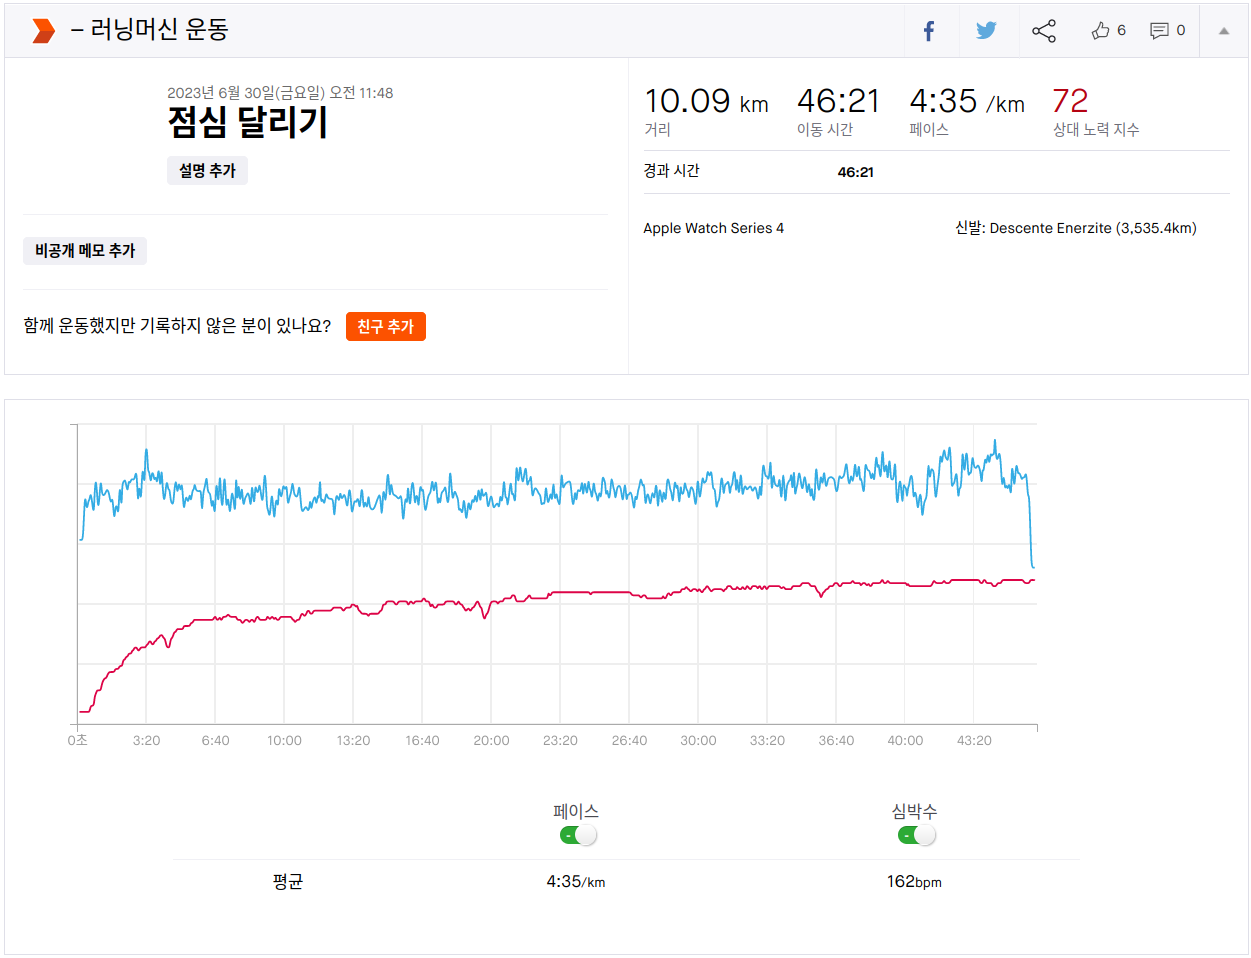Click the 72 relative effort score
The width and height of the screenshot is (1251, 958).
(1070, 101)
